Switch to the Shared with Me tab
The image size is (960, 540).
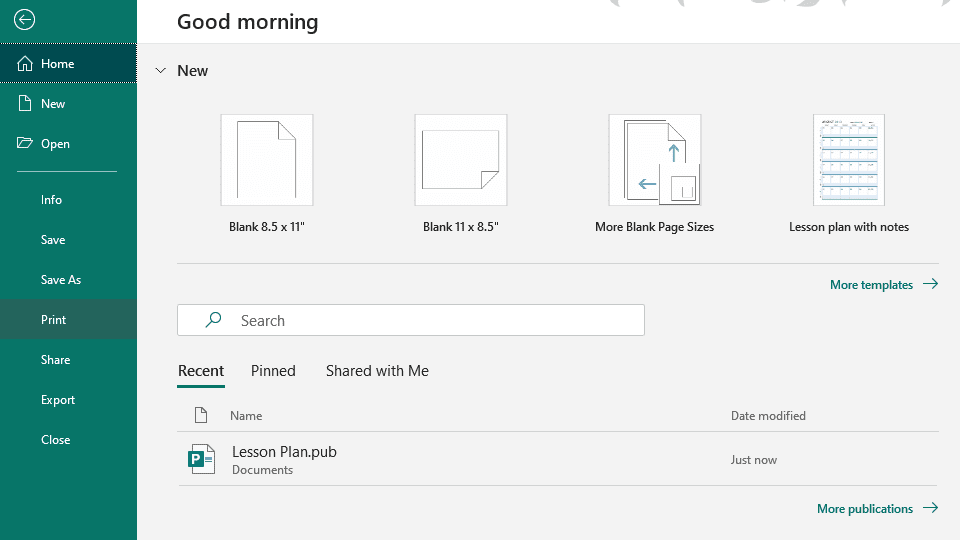[377, 371]
